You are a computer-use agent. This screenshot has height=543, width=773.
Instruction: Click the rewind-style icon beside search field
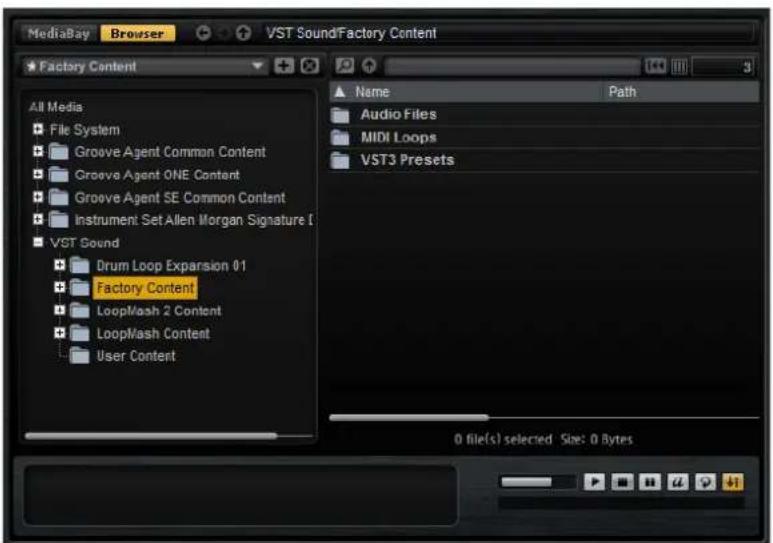click(655, 66)
